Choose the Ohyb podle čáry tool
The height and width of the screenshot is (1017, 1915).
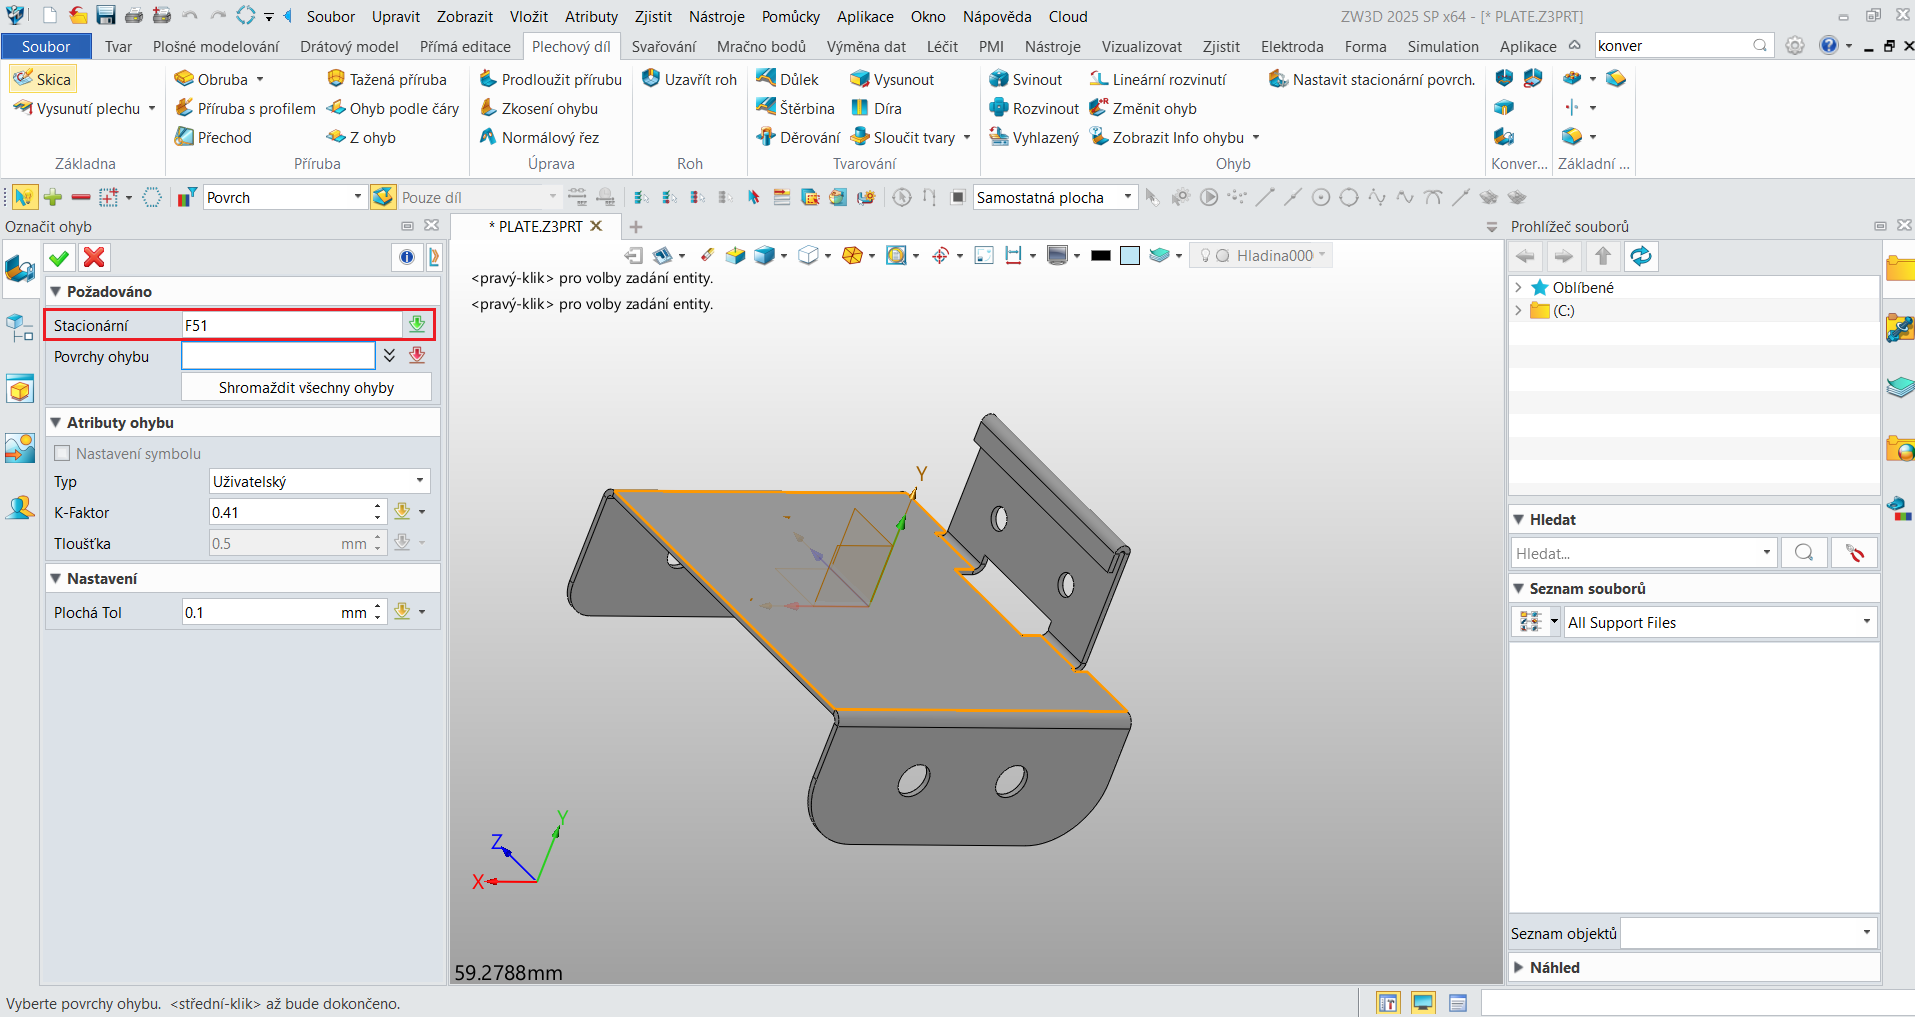pyautogui.click(x=393, y=108)
